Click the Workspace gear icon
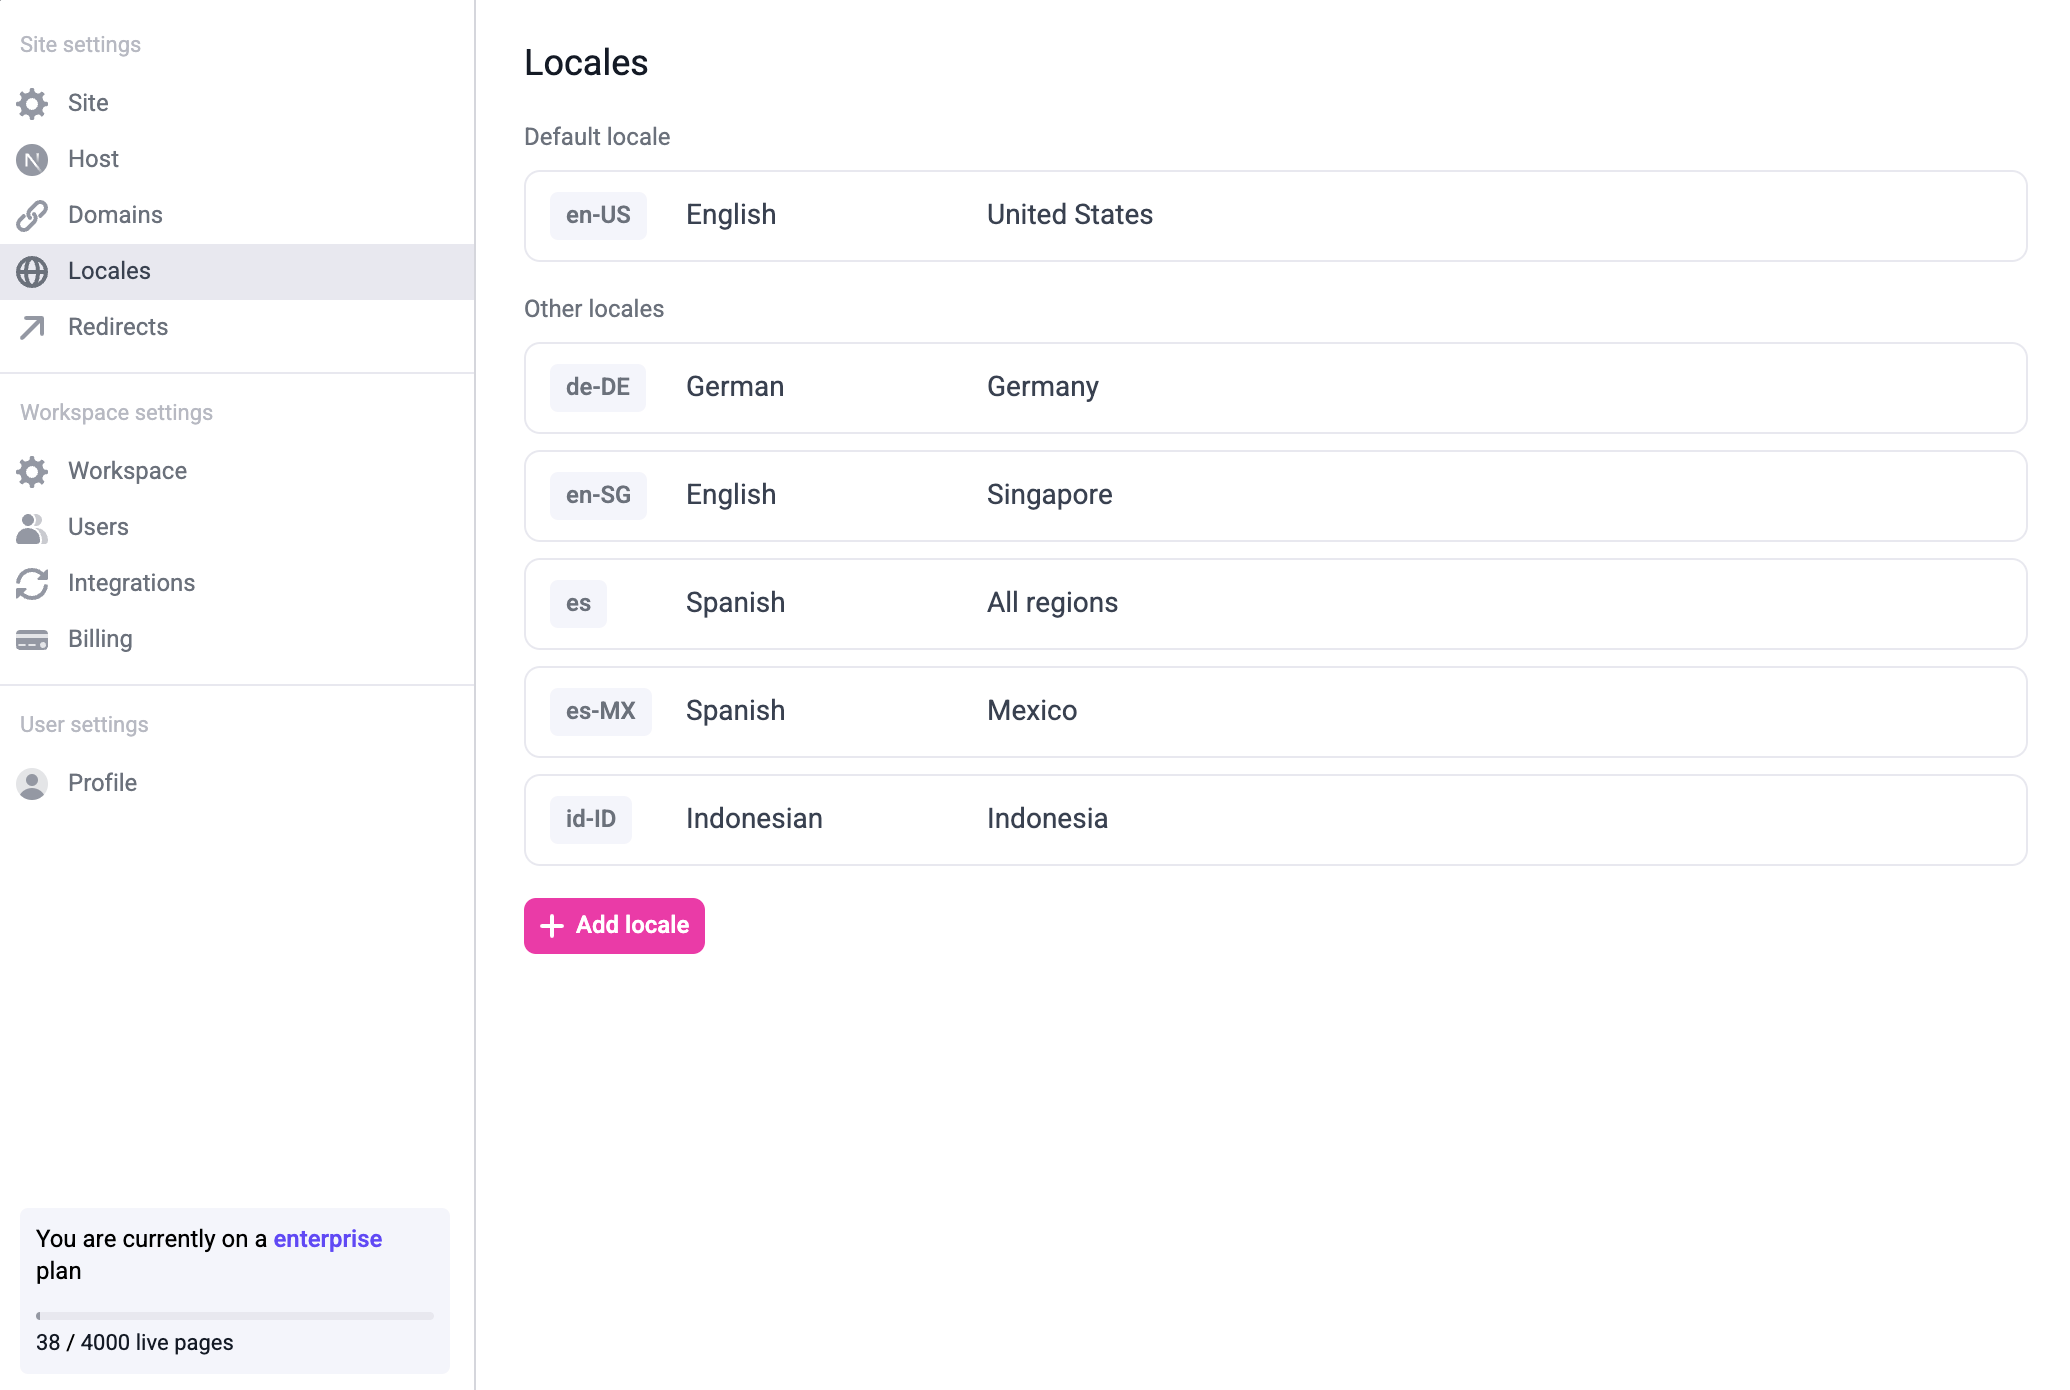This screenshot has width=2070, height=1390. [x=32, y=471]
